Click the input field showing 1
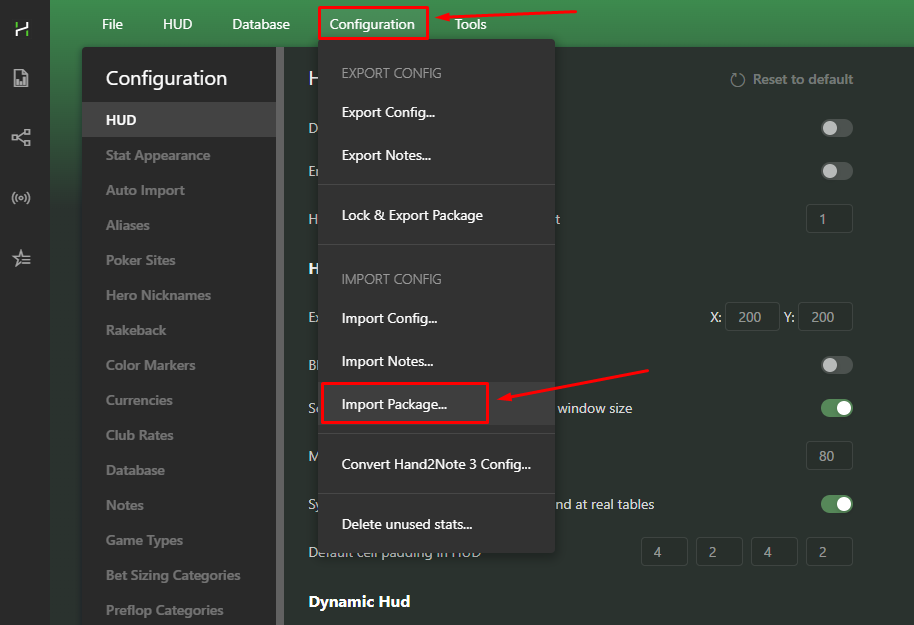Viewport: 914px width, 625px height. tap(829, 219)
